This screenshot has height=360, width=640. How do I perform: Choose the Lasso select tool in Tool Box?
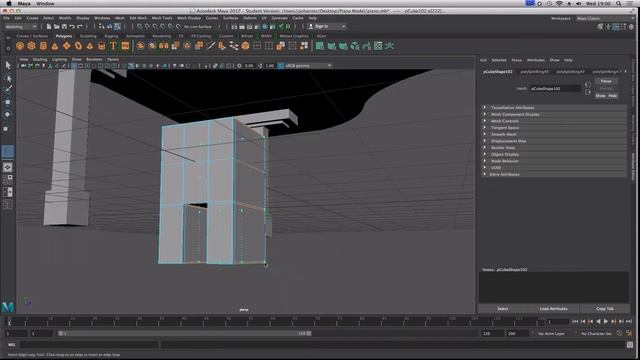(x=8, y=78)
